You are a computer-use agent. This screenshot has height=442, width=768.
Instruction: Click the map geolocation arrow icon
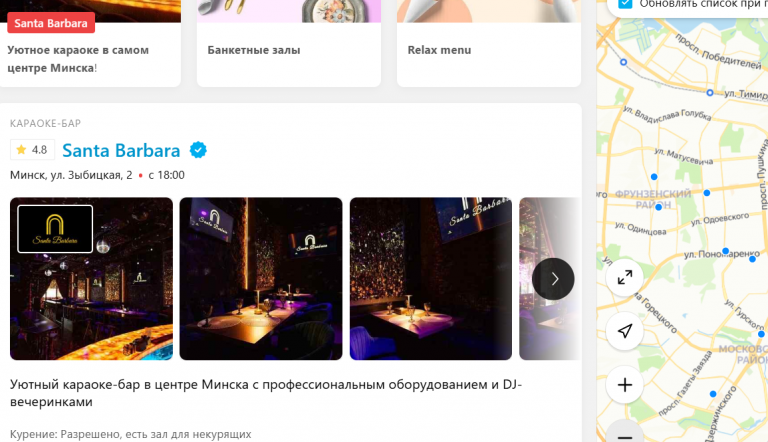point(624,331)
